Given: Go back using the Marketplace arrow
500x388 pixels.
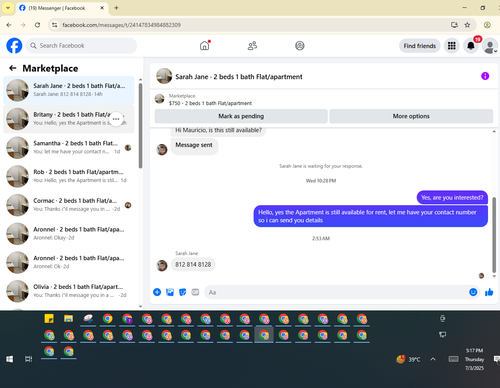Looking at the screenshot, I should pyautogui.click(x=13, y=68).
